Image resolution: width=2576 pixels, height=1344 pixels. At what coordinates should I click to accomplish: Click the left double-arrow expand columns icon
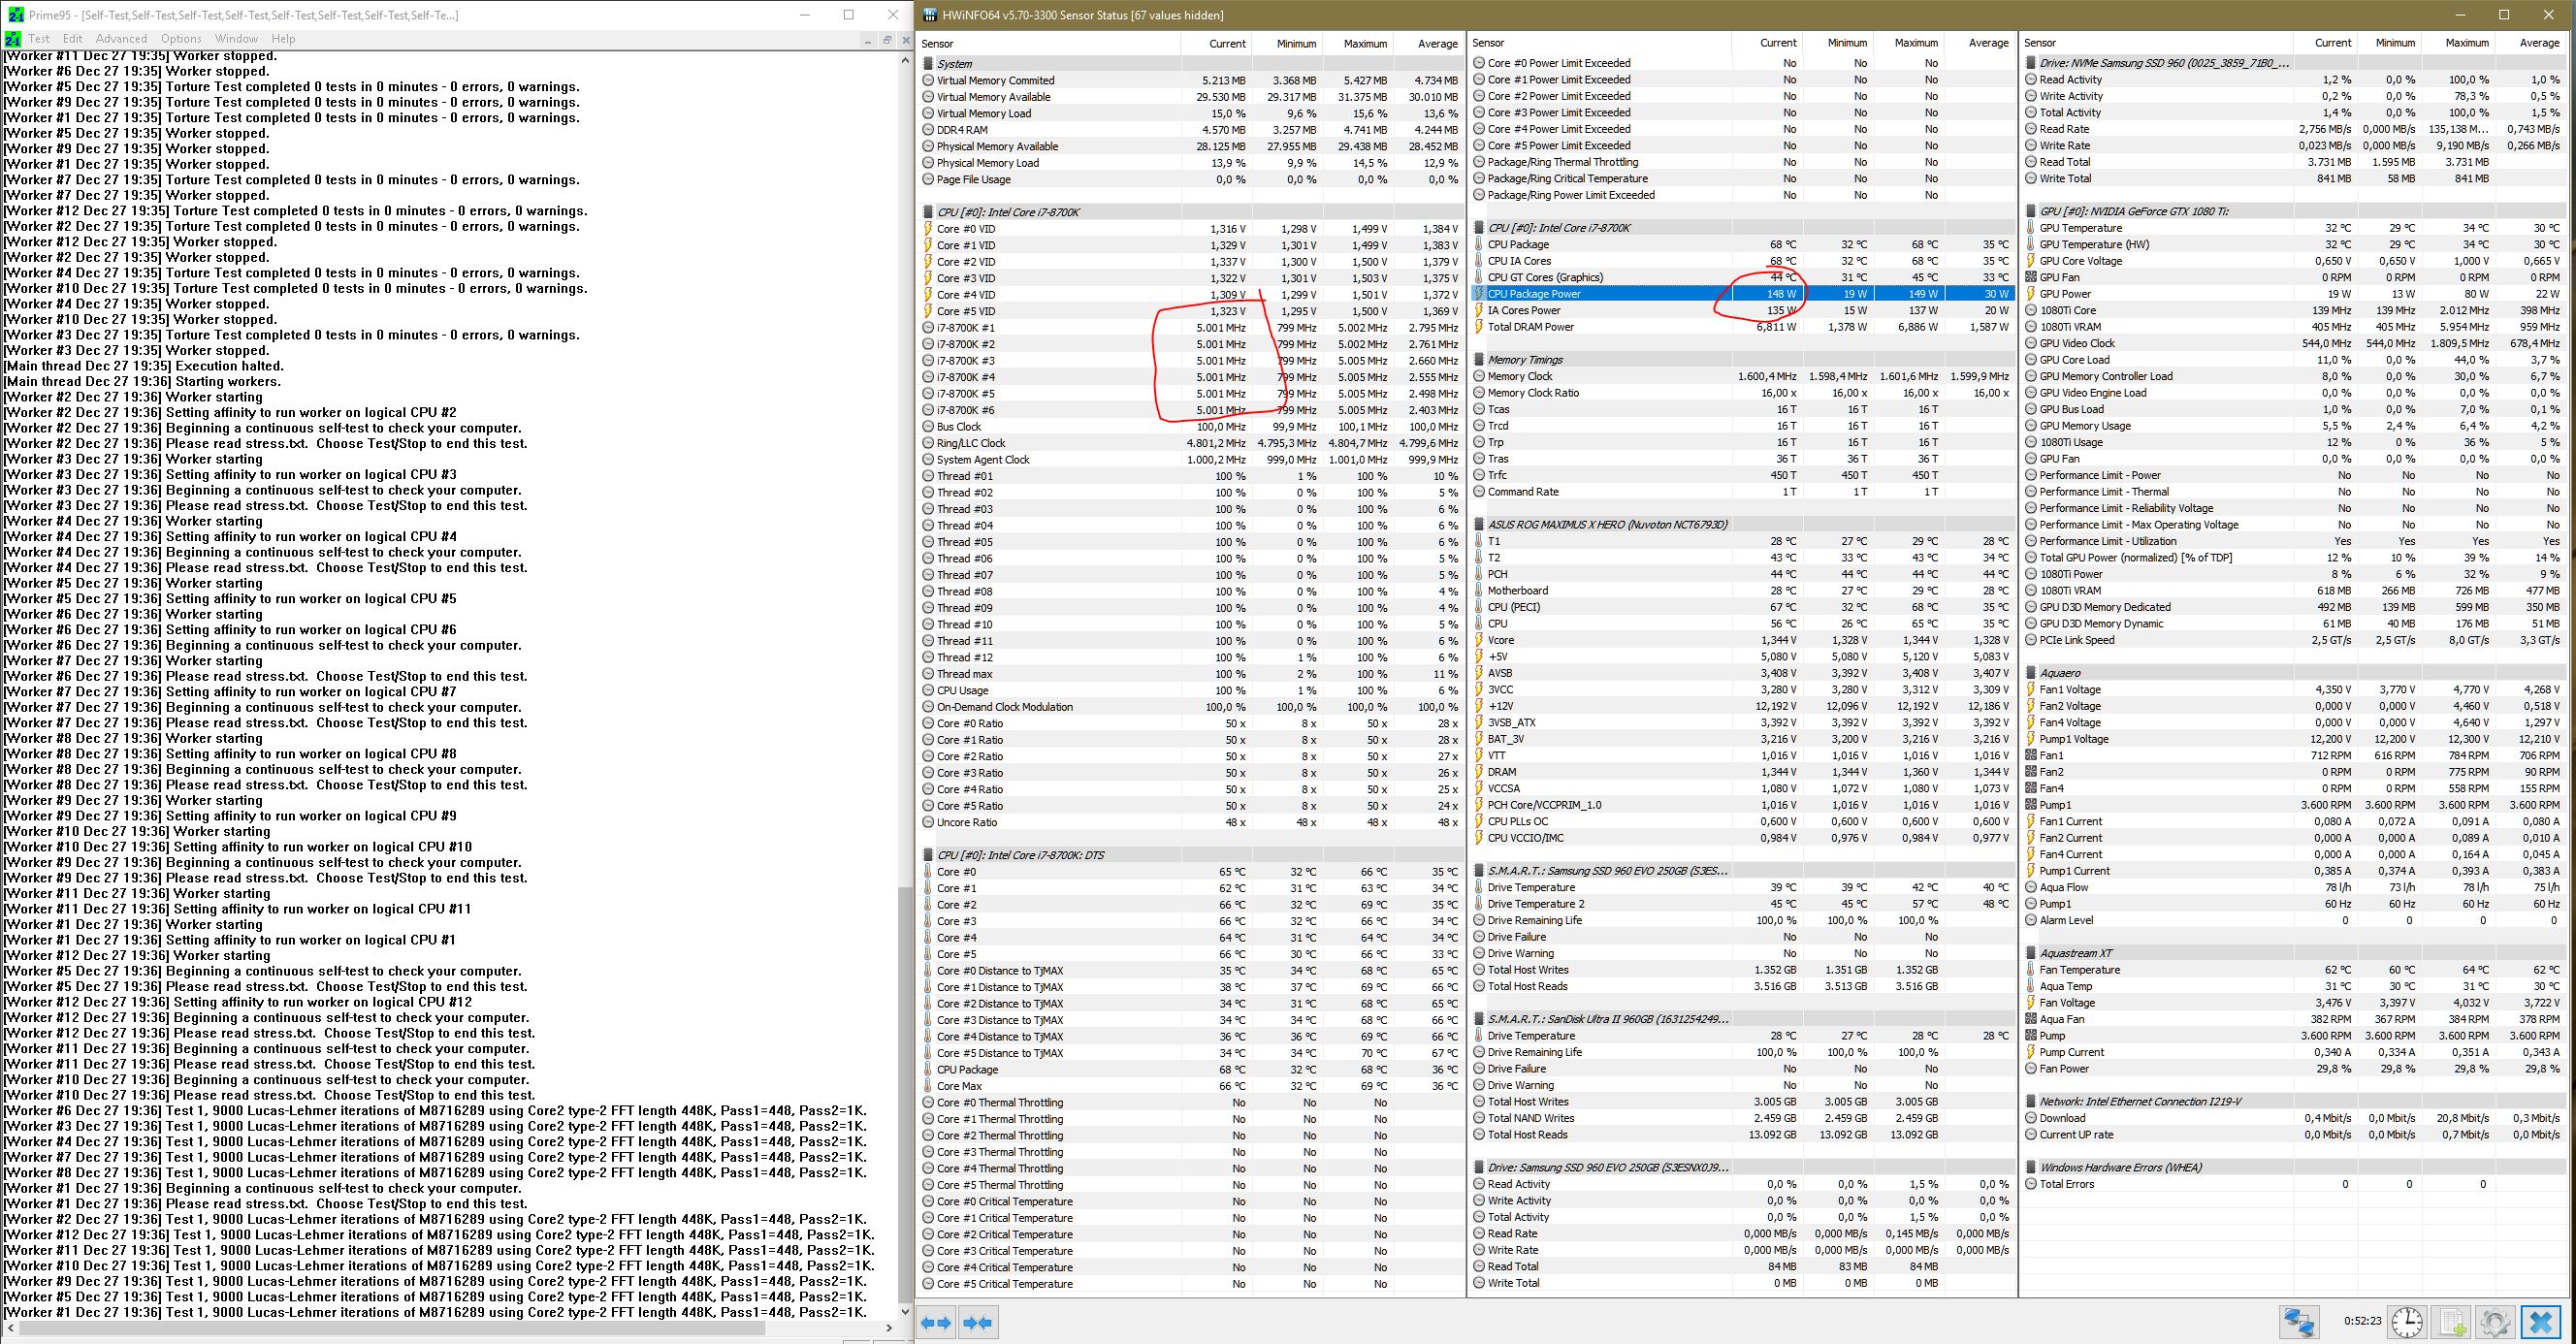click(x=936, y=1322)
